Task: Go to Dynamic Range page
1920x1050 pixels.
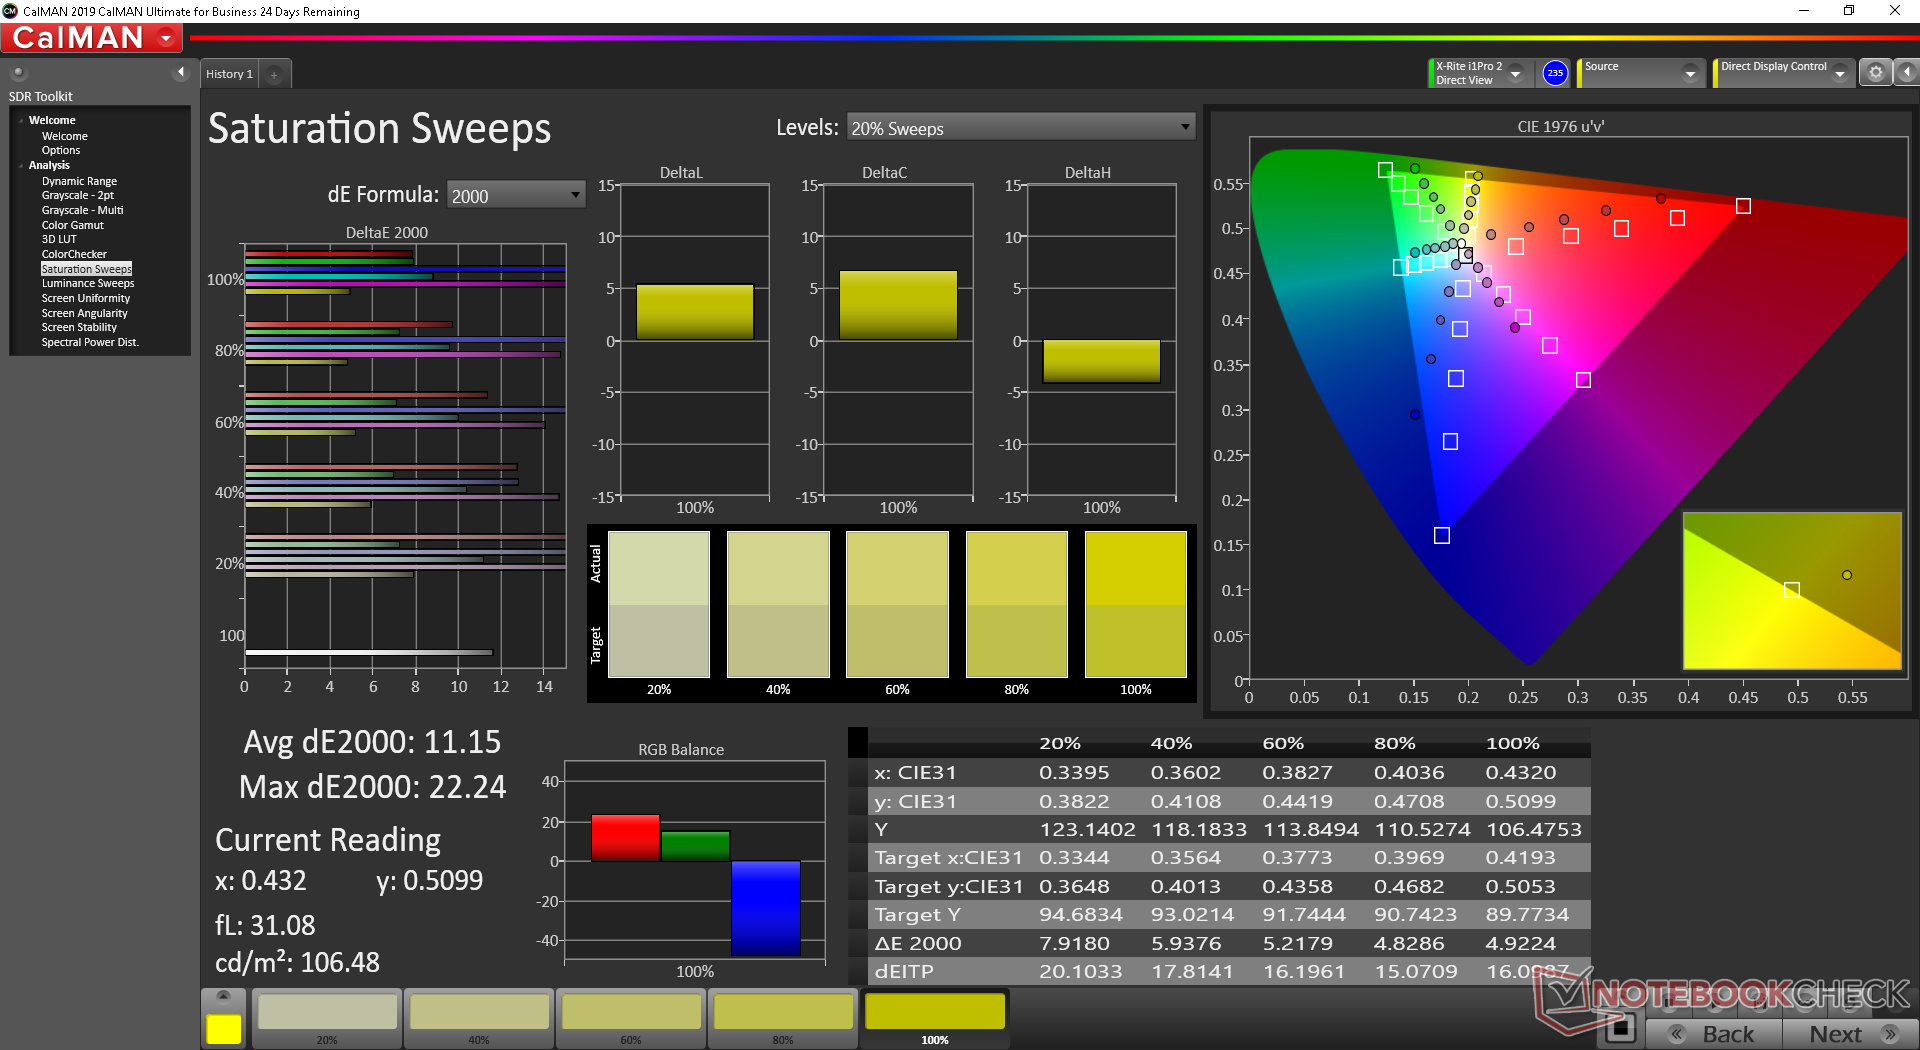Action: coord(79,181)
